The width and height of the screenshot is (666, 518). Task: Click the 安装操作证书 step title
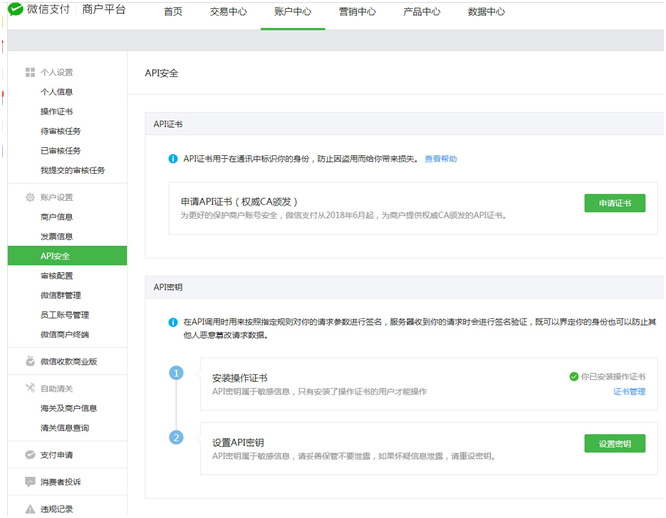coord(240,377)
